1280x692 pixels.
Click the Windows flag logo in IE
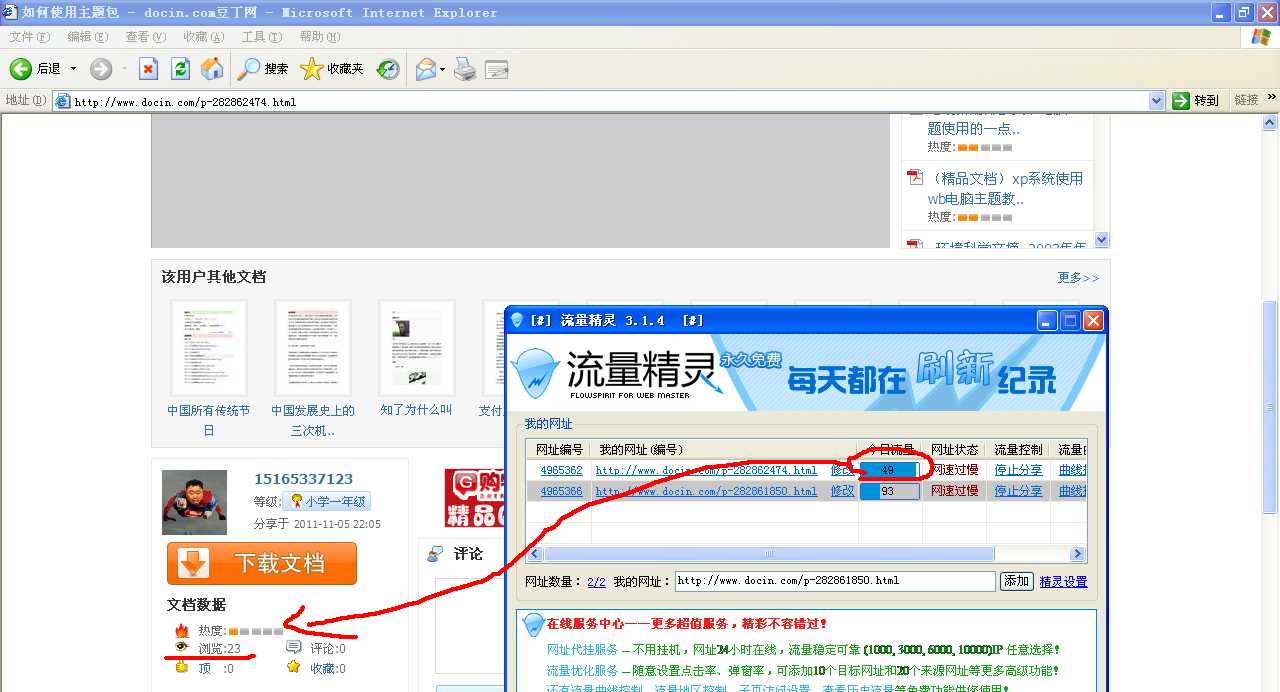1261,37
